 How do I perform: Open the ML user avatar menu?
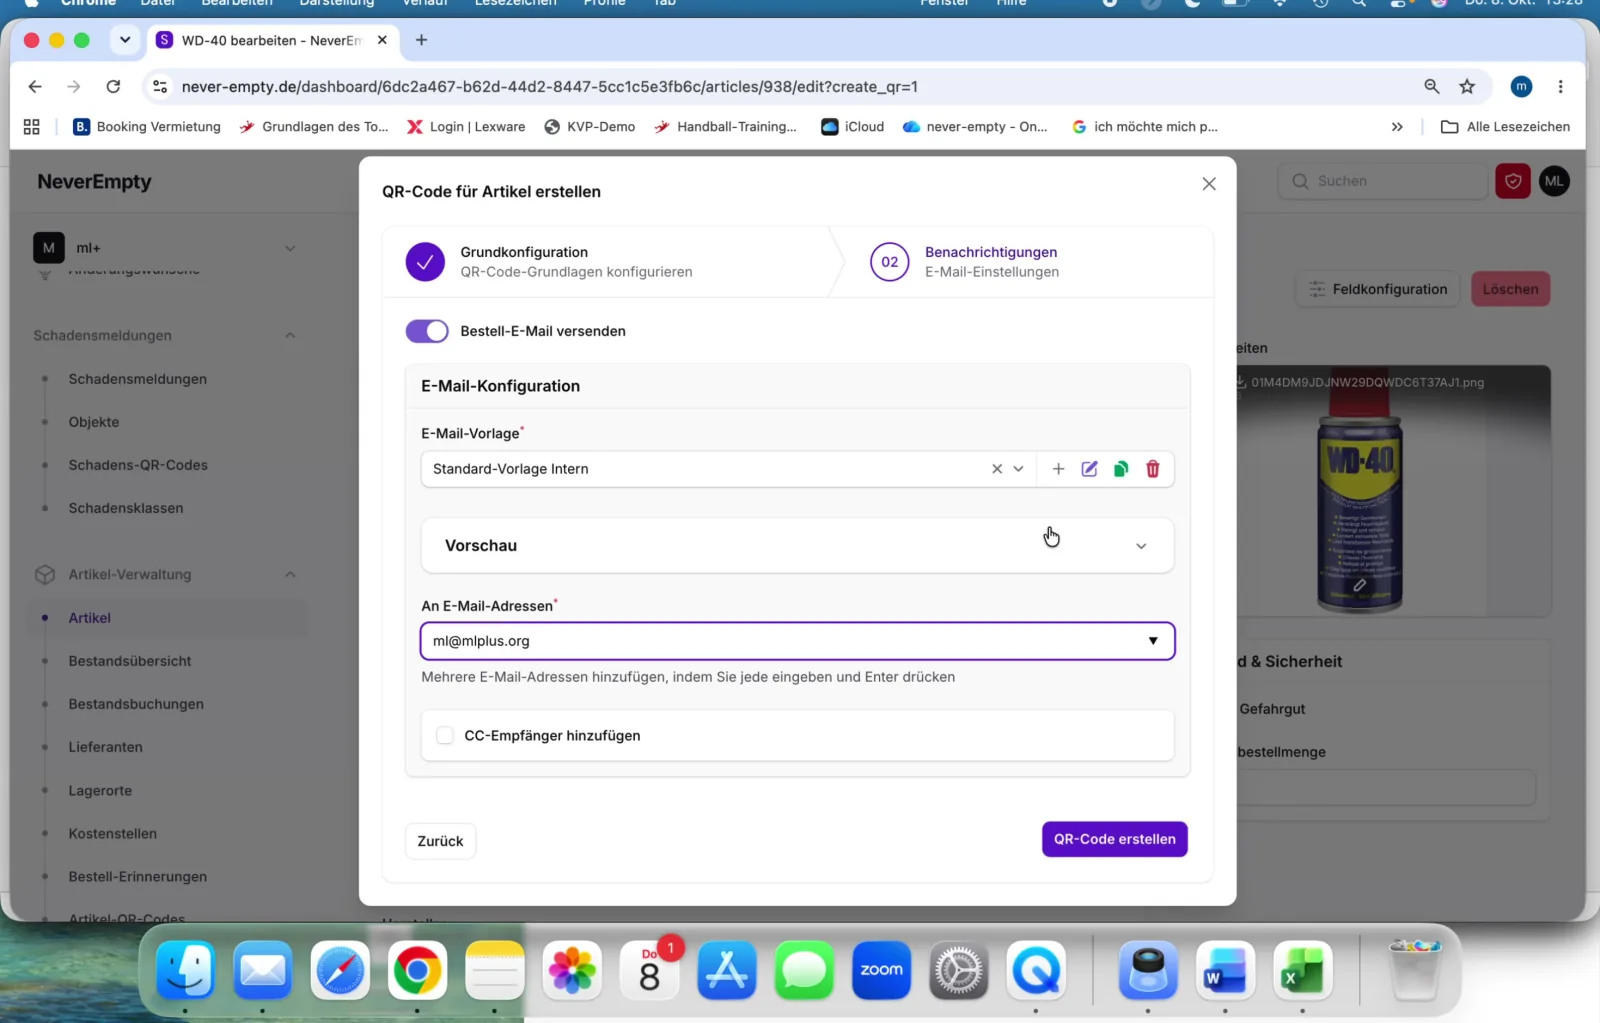pyautogui.click(x=1554, y=181)
